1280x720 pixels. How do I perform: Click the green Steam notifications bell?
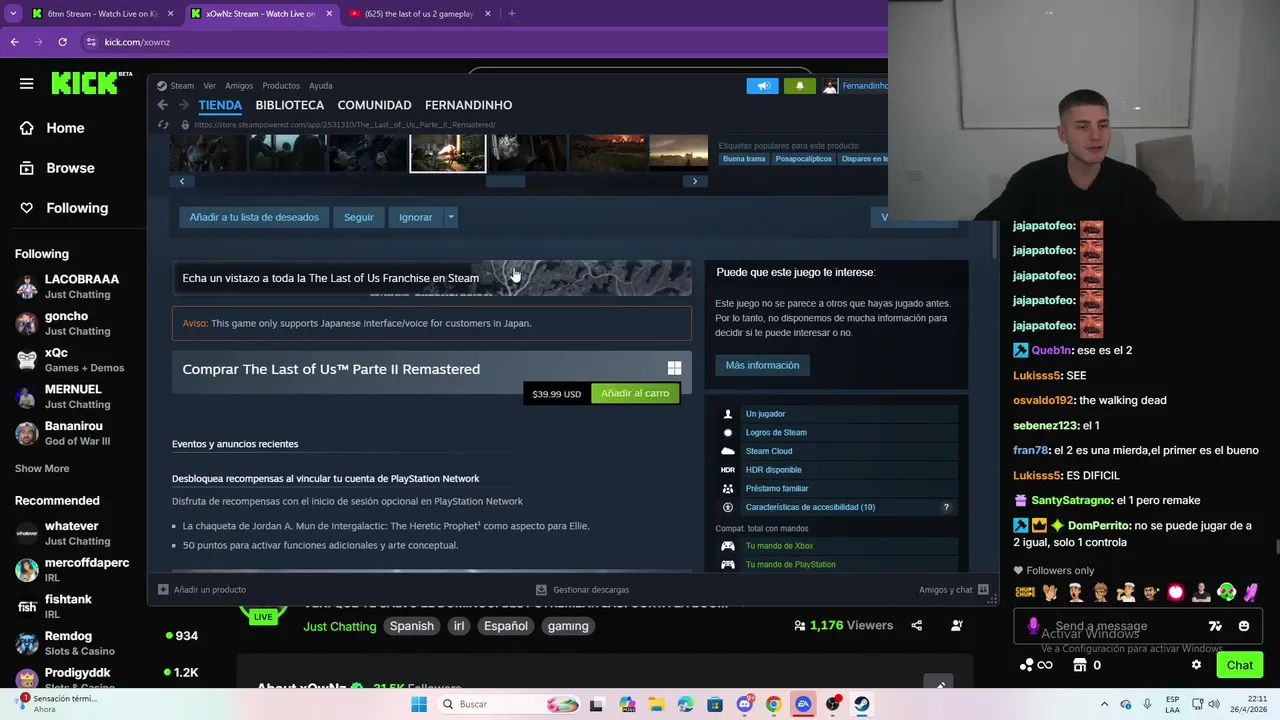point(799,86)
